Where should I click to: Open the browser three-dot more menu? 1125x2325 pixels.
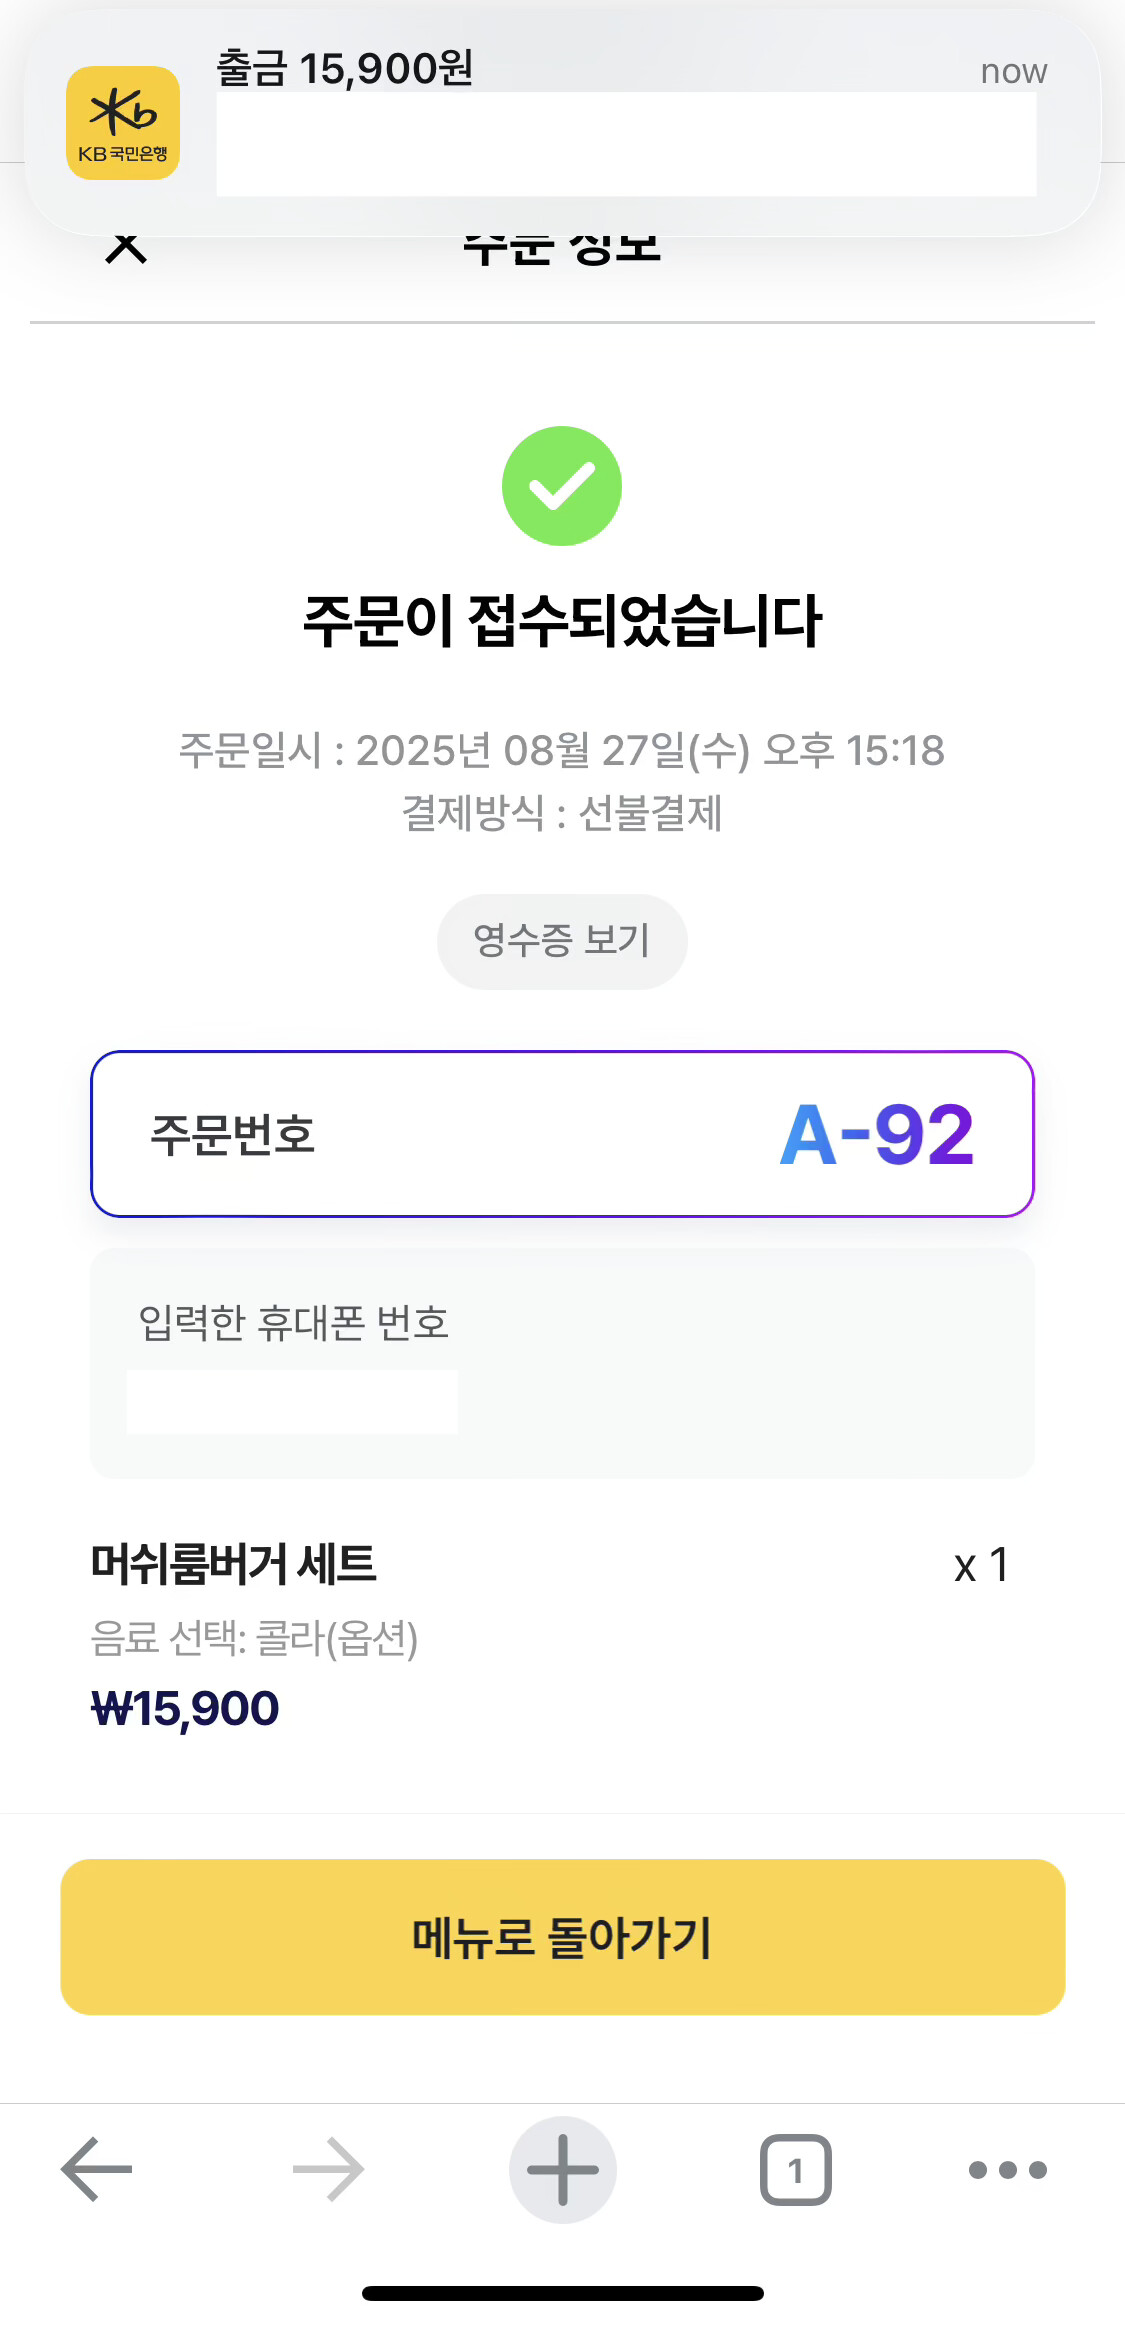1008,2169
